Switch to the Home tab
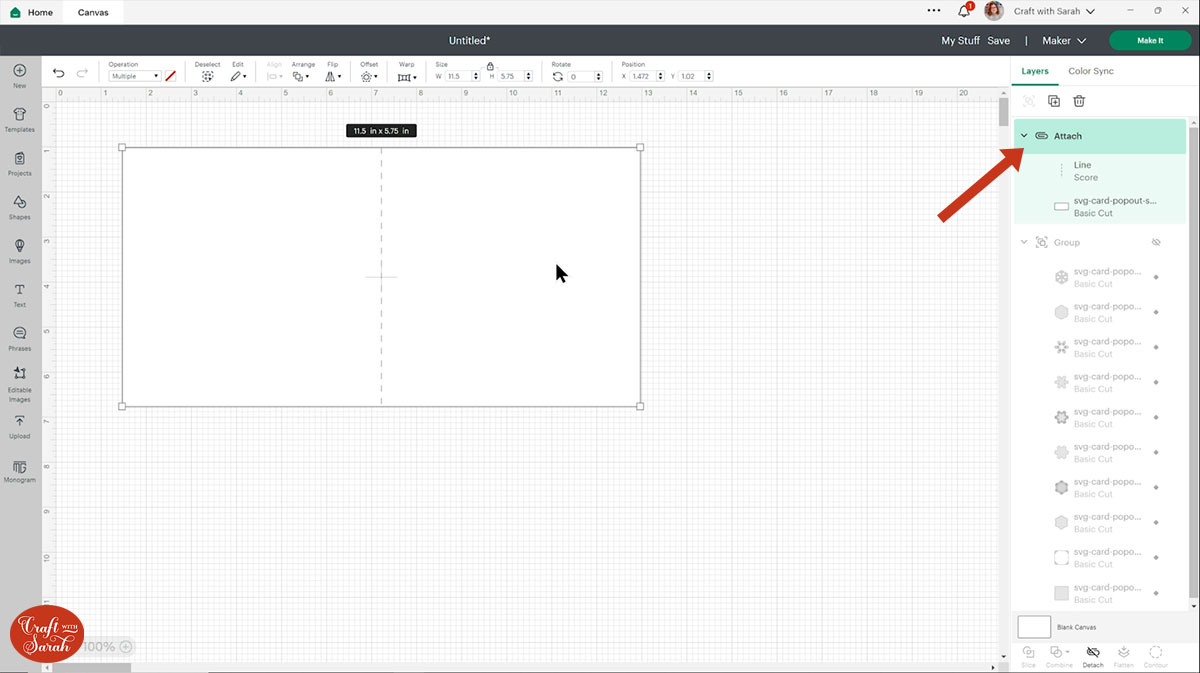This screenshot has width=1200, height=673. pos(32,12)
